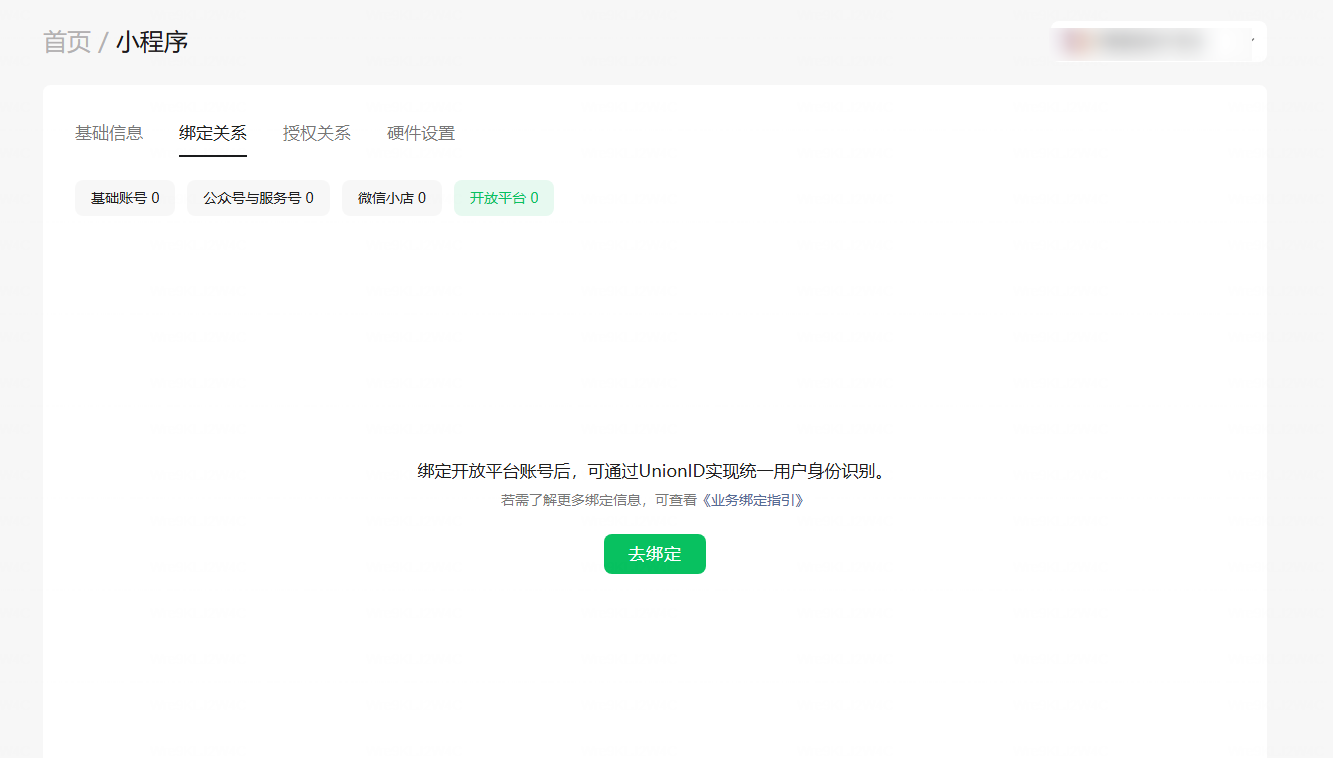Open the 基础信息 tab
Viewport: 1333px width, 758px height.
coord(109,133)
